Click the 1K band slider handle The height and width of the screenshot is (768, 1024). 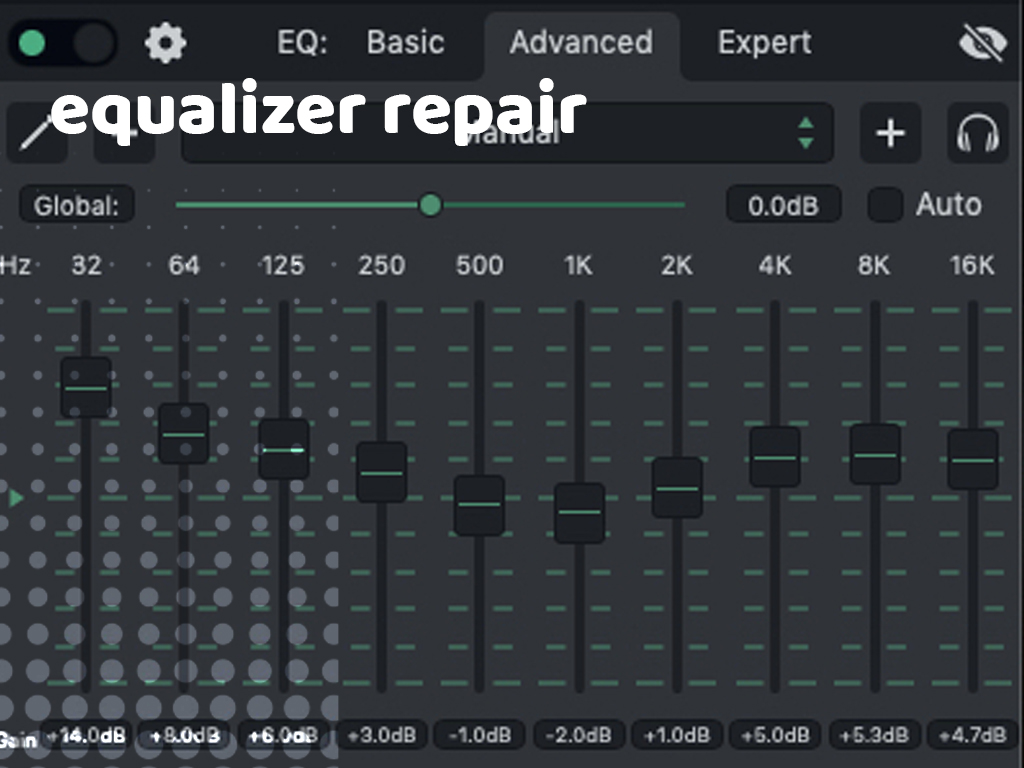[579, 512]
